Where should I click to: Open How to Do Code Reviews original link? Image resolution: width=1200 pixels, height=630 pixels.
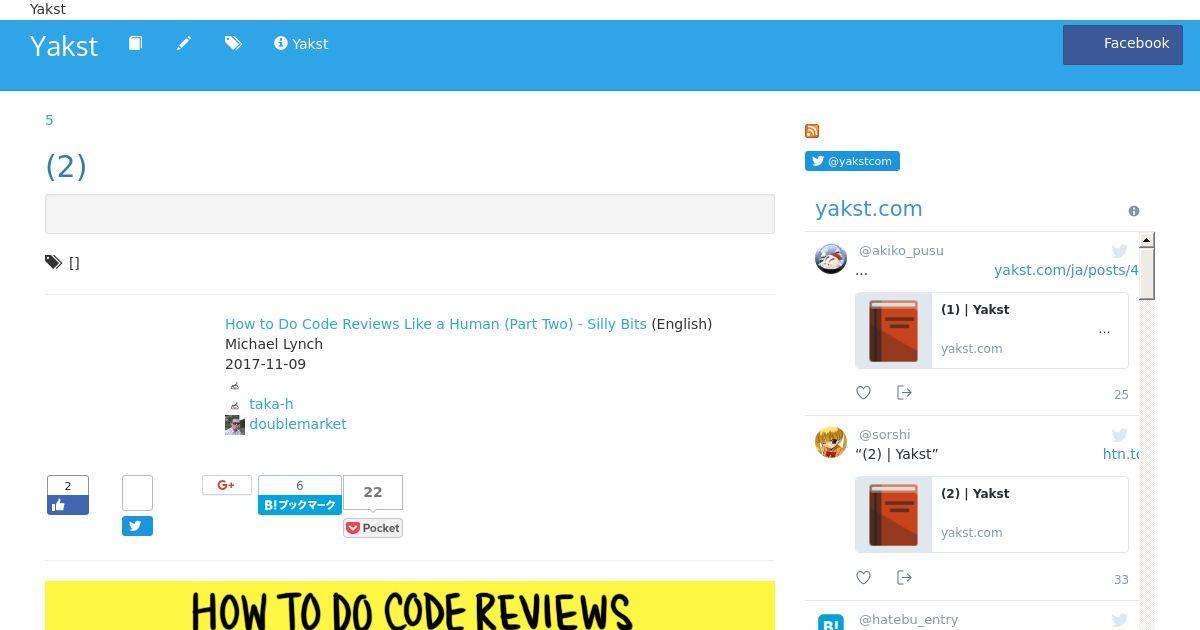436,324
